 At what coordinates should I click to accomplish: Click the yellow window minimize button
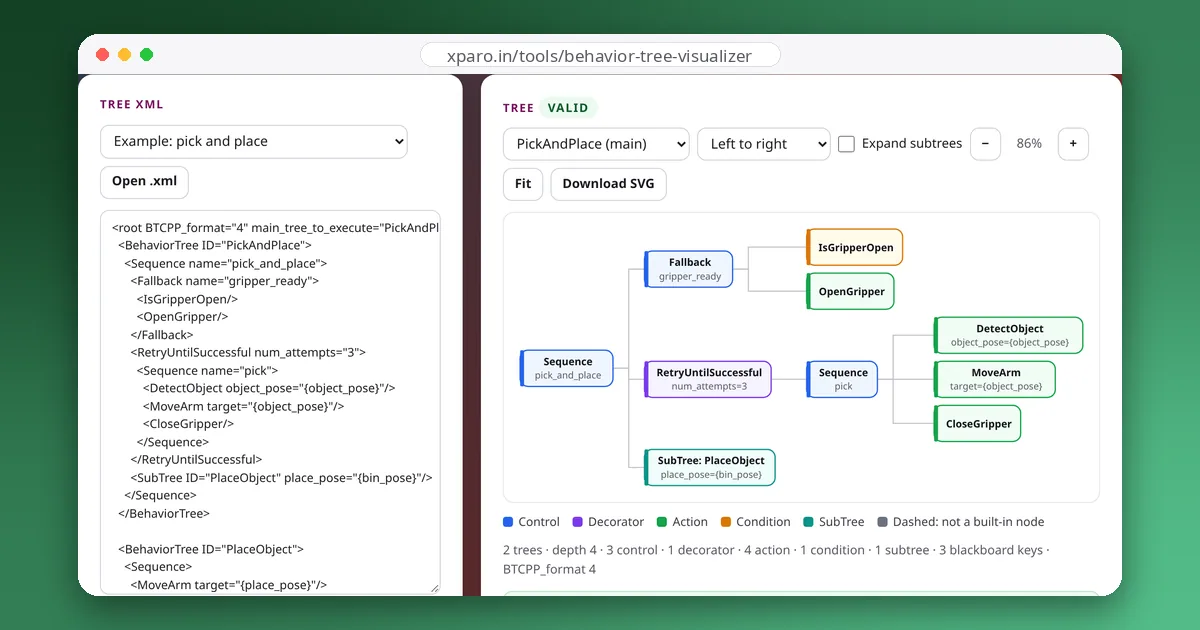click(x=124, y=55)
